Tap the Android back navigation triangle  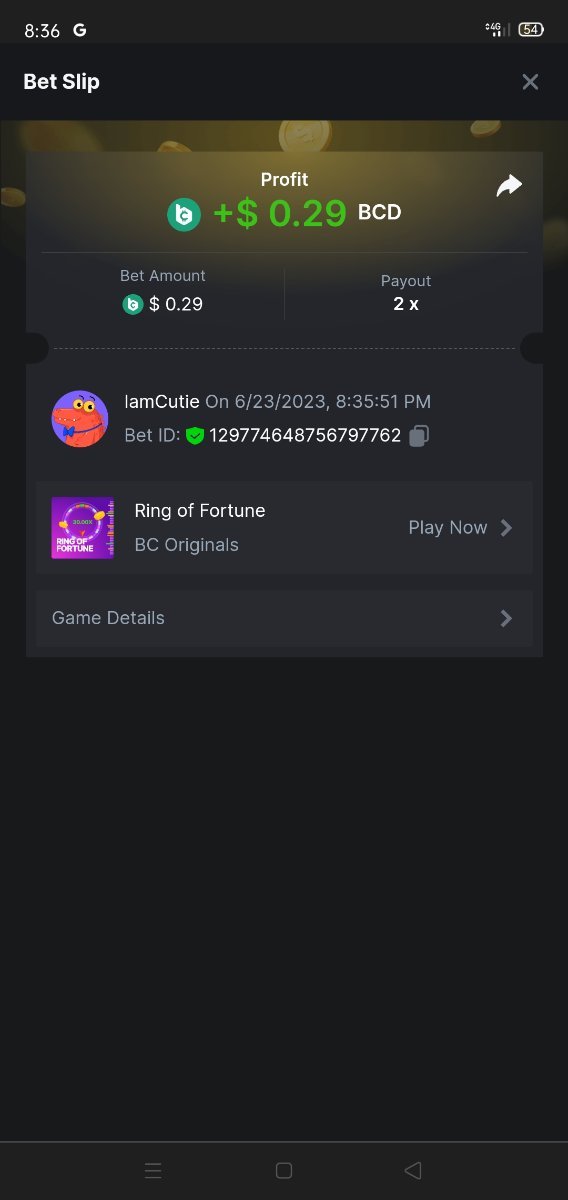(x=413, y=1170)
